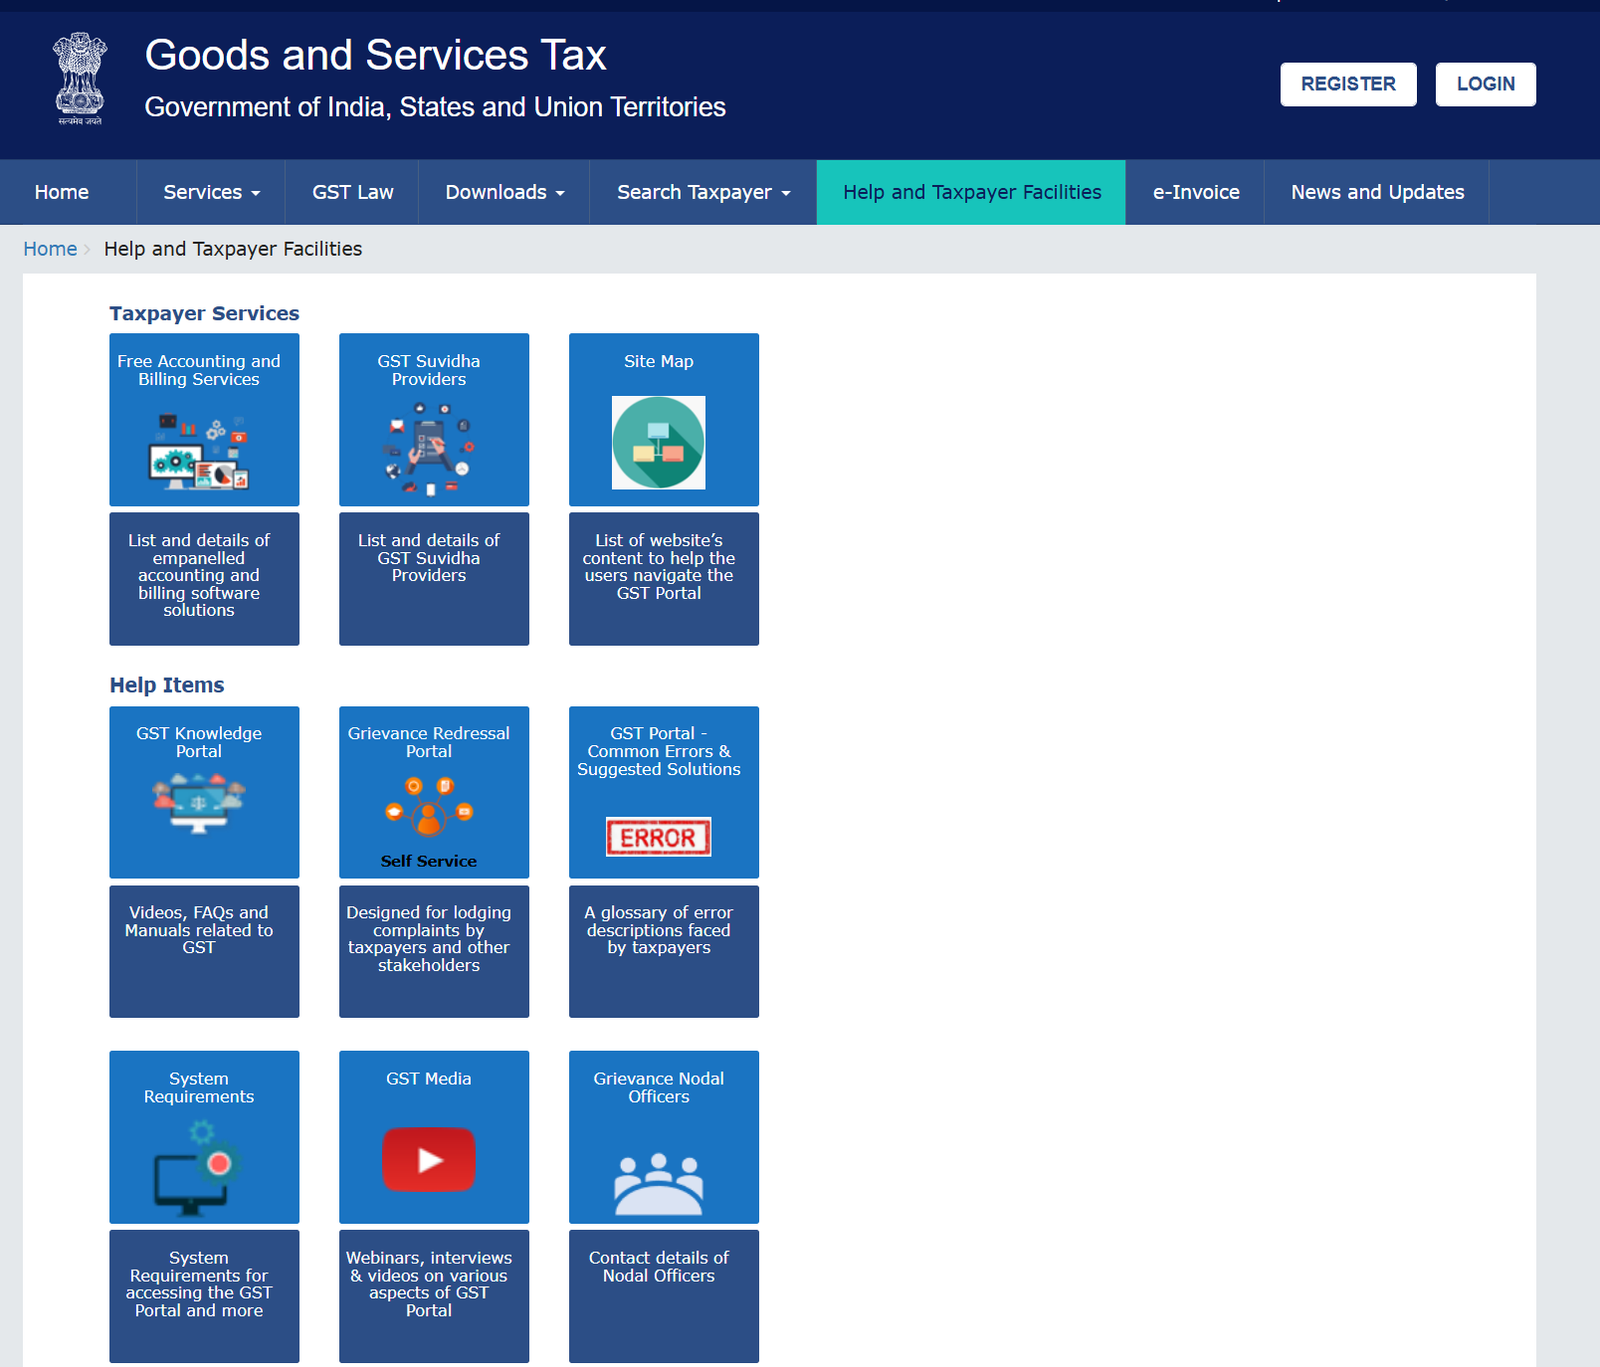The width and height of the screenshot is (1600, 1367).
Task: Select the Grievance Nodal Officers people icon
Action: click(658, 1183)
